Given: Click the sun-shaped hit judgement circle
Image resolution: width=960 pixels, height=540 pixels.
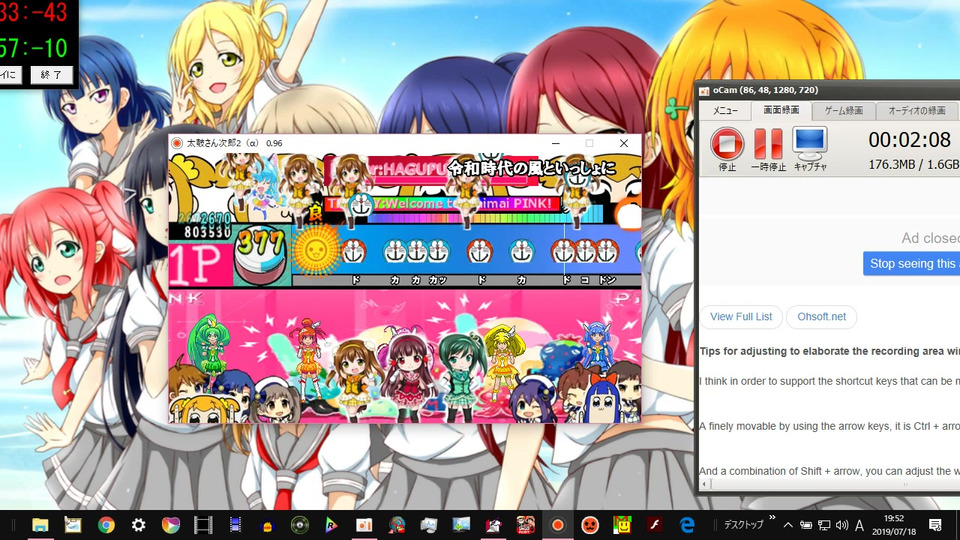Looking at the screenshot, I should point(315,250).
